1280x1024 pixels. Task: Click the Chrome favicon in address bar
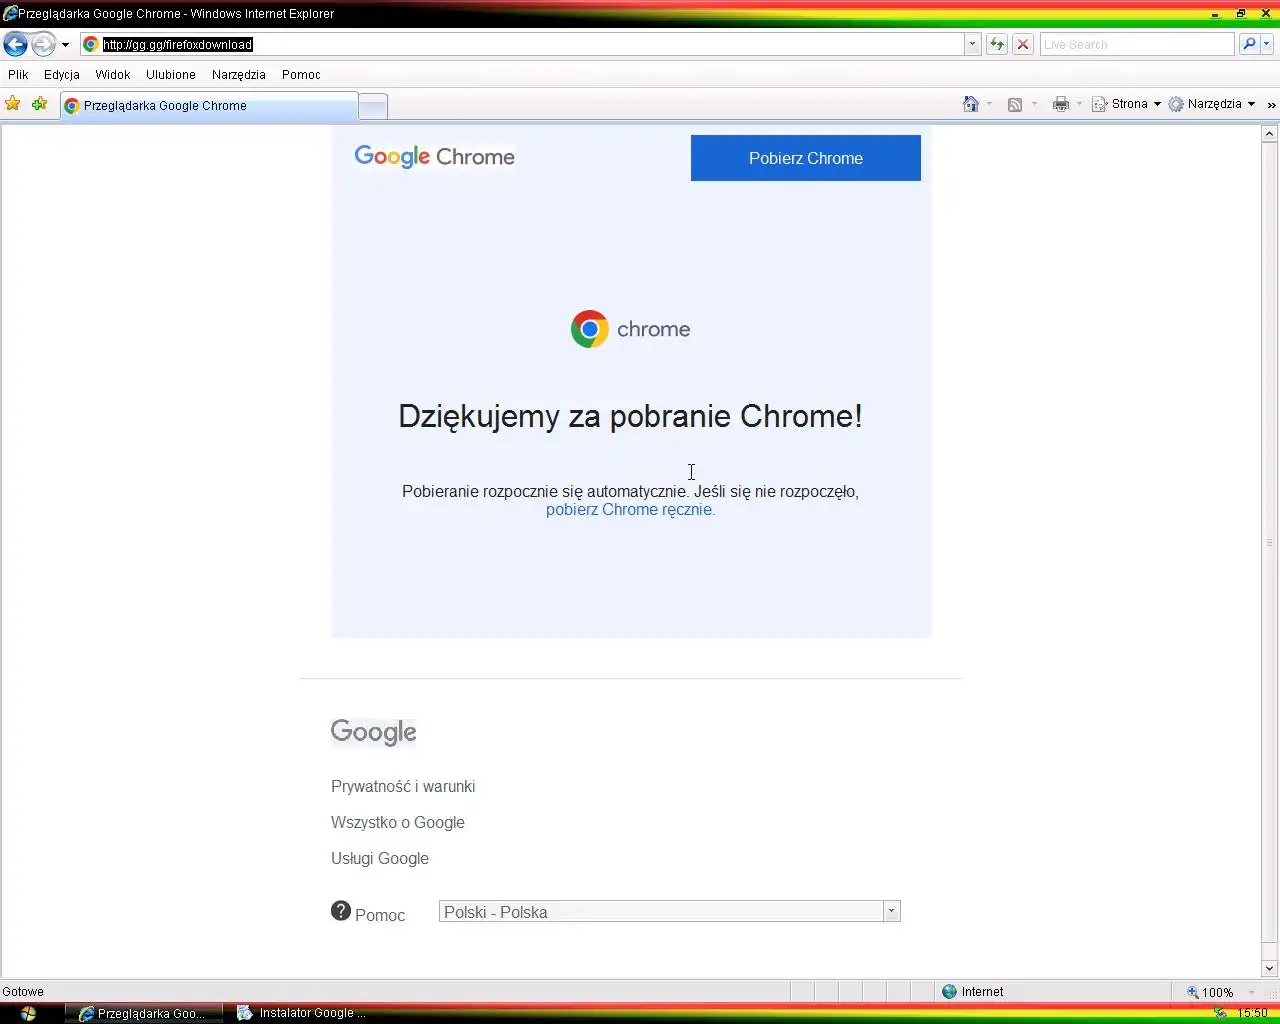point(91,44)
